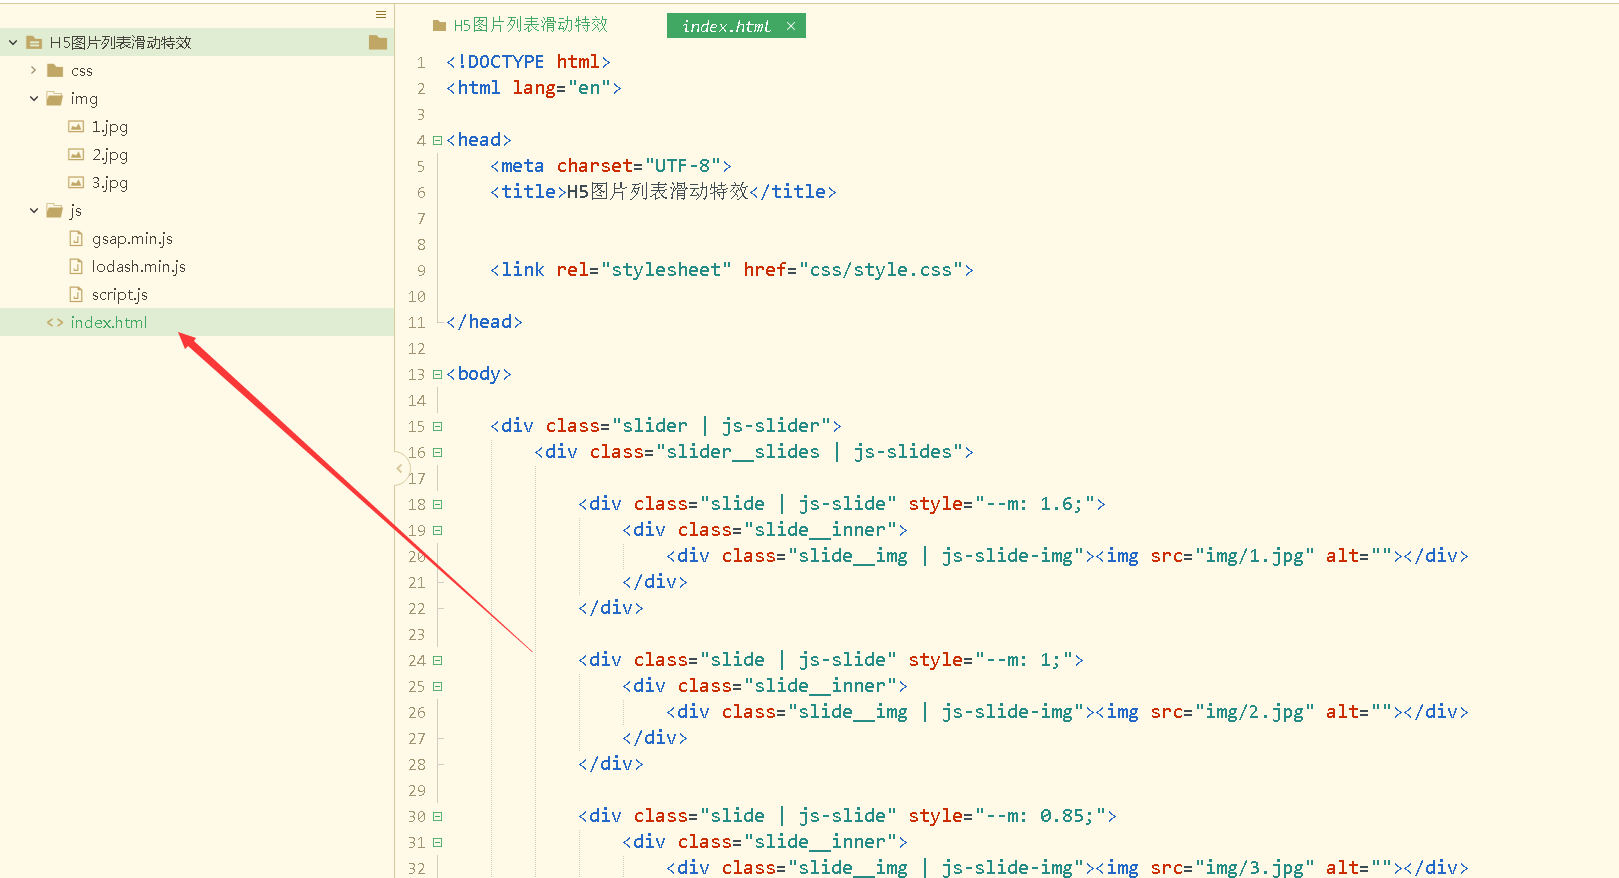Open script.js file
1619x878 pixels.
pyautogui.click(x=120, y=294)
